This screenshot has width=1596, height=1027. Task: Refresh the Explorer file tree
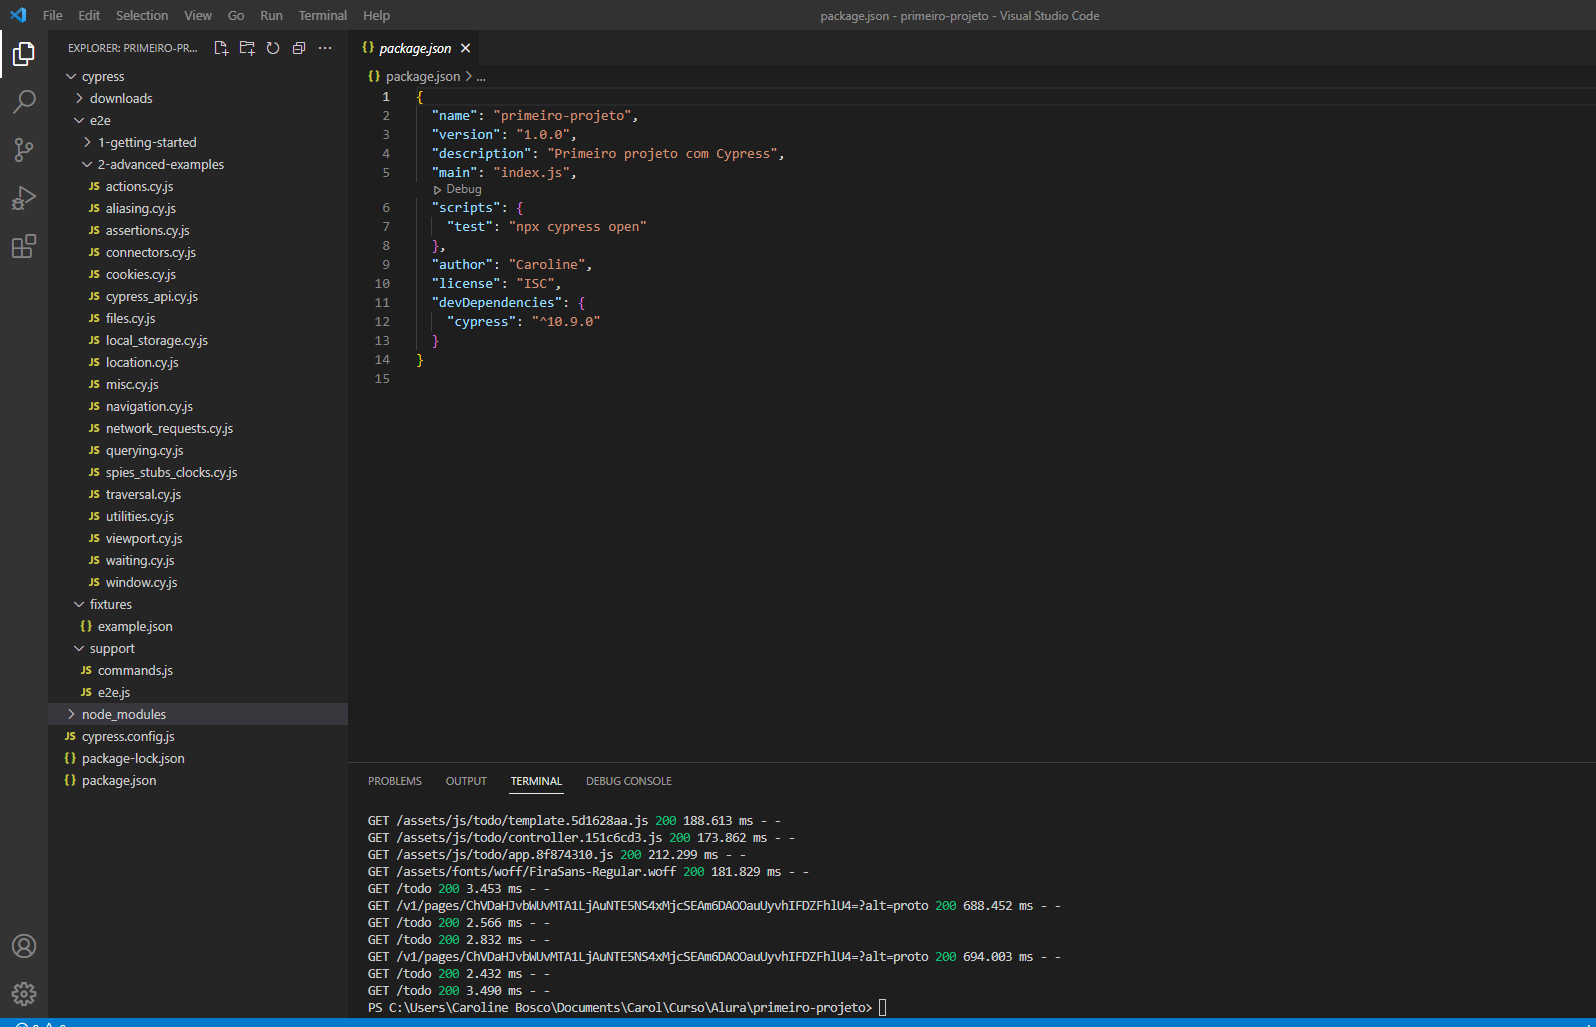[x=273, y=48]
